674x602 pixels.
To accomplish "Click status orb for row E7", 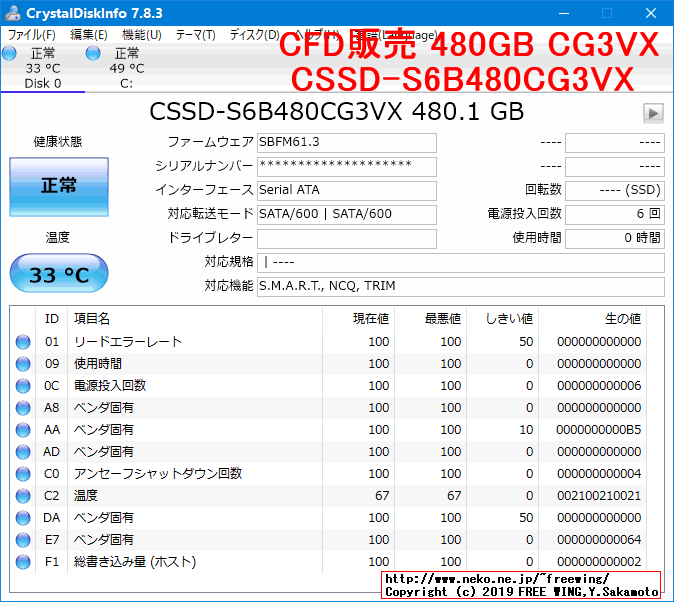I will point(23,540).
